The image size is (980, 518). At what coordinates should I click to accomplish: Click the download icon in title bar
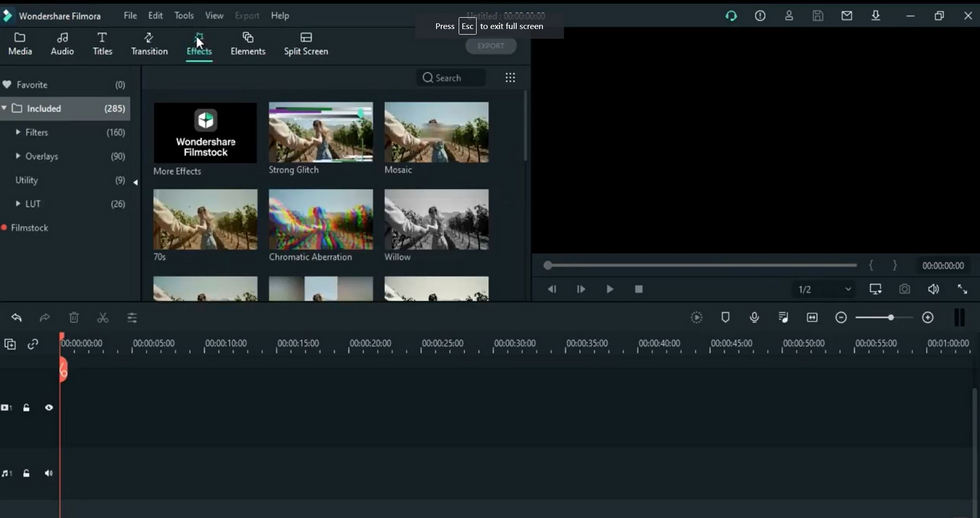876,16
